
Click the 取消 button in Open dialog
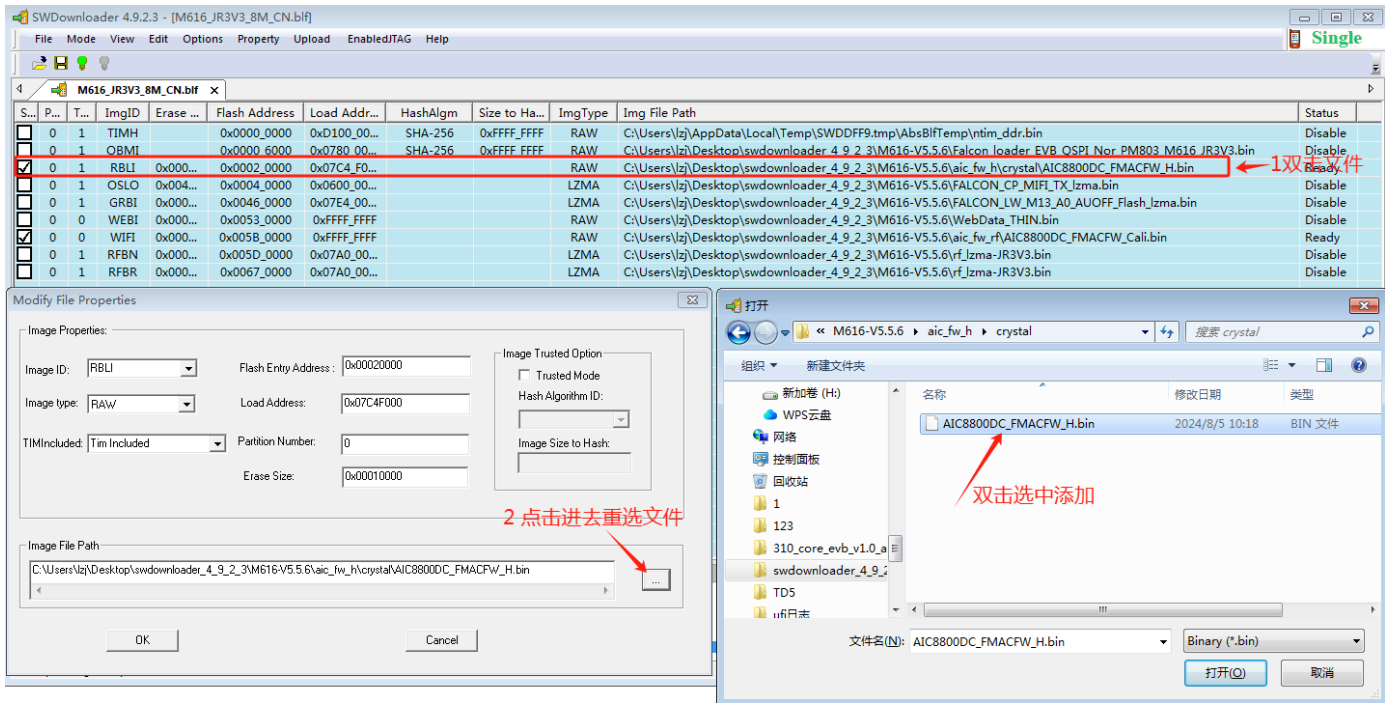pyautogui.click(x=1322, y=673)
